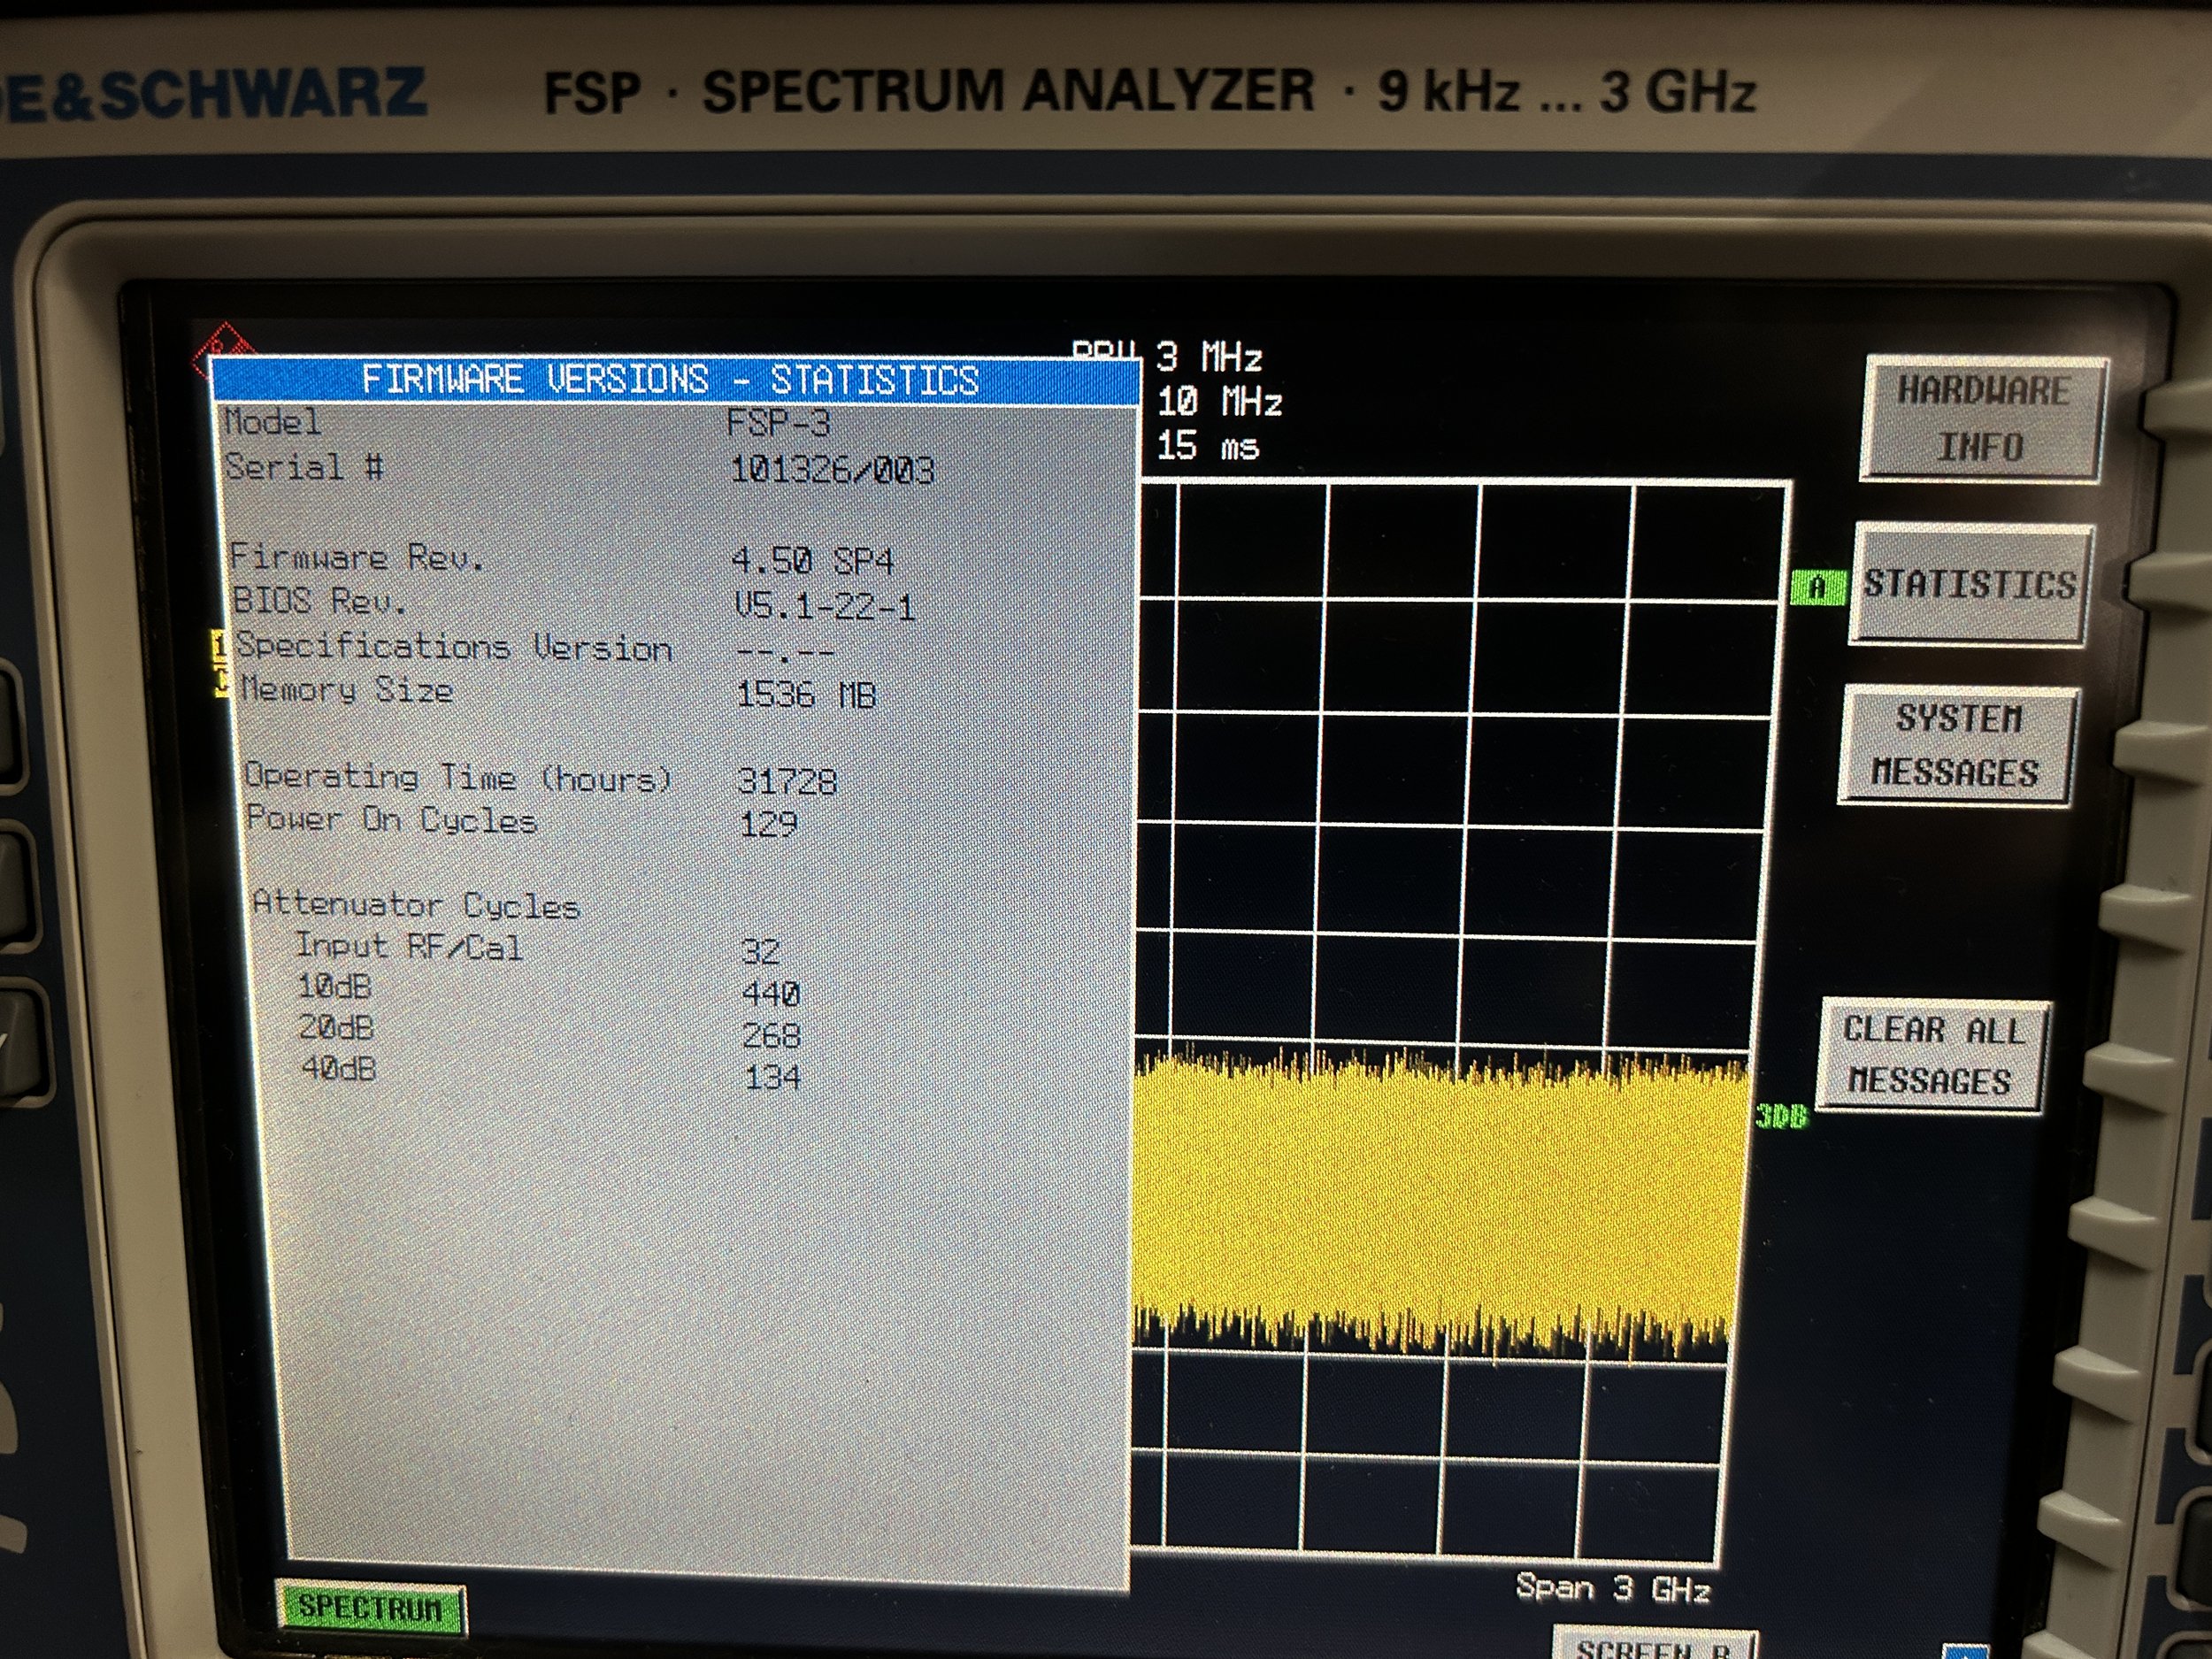Screen dimensions: 2212x1659
Task: Click the Operating Time (hours) label
Action: click(x=458, y=777)
